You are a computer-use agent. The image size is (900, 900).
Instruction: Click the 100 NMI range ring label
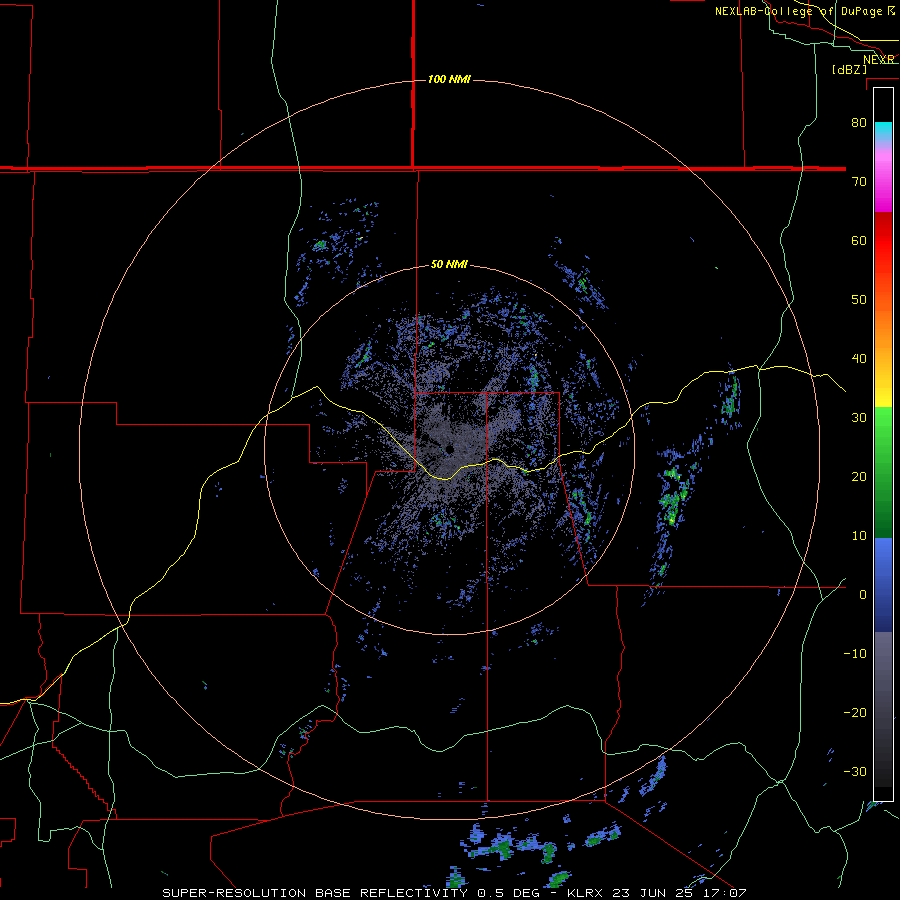click(449, 79)
